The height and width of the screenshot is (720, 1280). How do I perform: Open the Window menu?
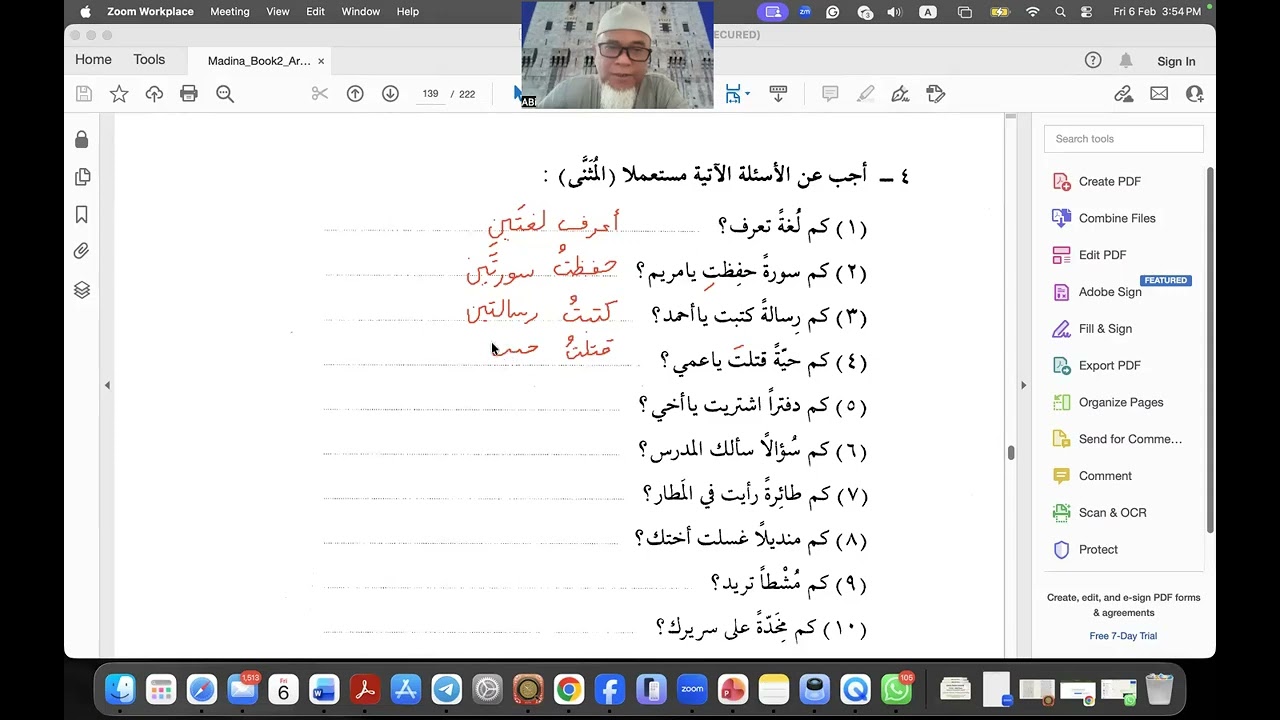pyautogui.click(x=361, y=11)
